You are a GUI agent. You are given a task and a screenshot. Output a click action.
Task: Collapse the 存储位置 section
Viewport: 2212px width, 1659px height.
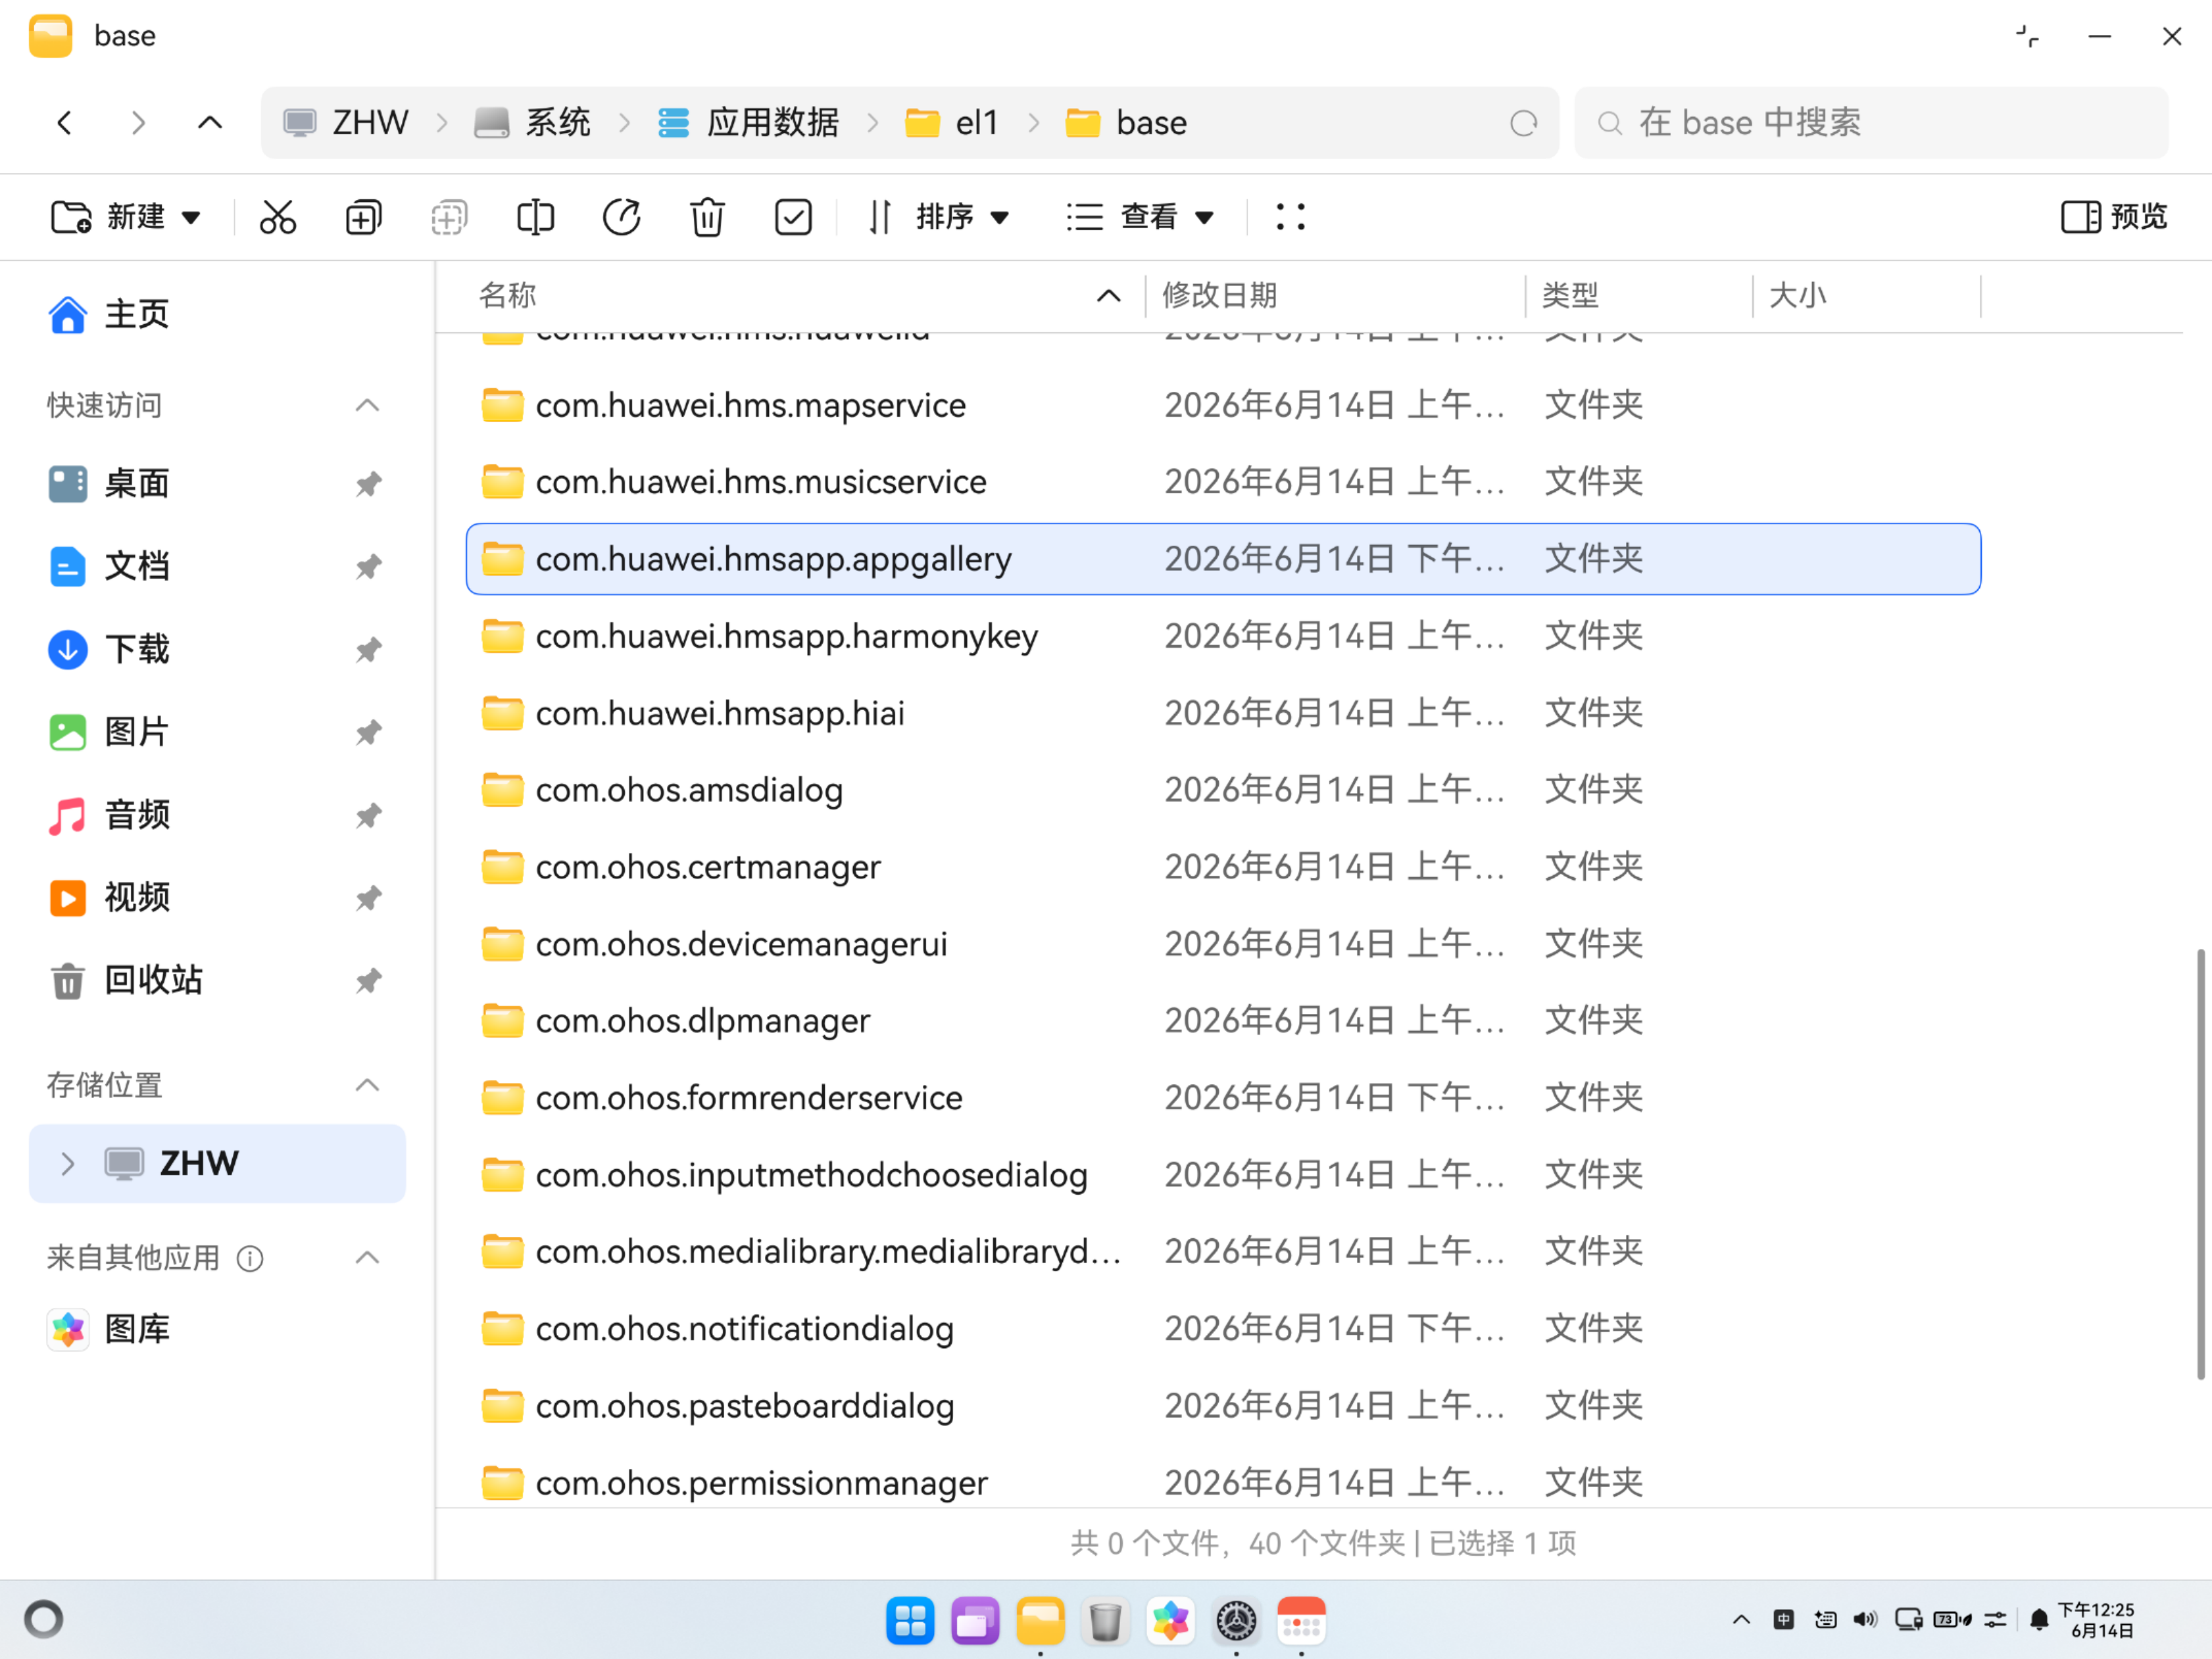tap(367, 1085)
